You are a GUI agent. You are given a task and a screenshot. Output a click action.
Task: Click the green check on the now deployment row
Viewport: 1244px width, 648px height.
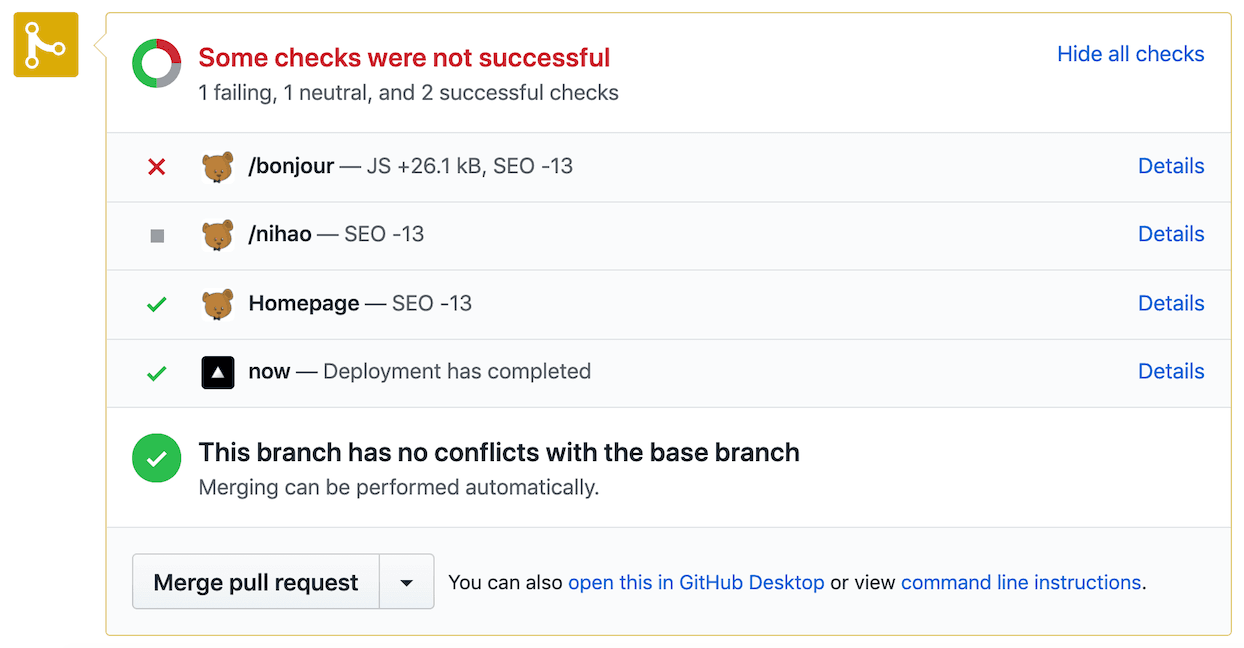point(156,372)
